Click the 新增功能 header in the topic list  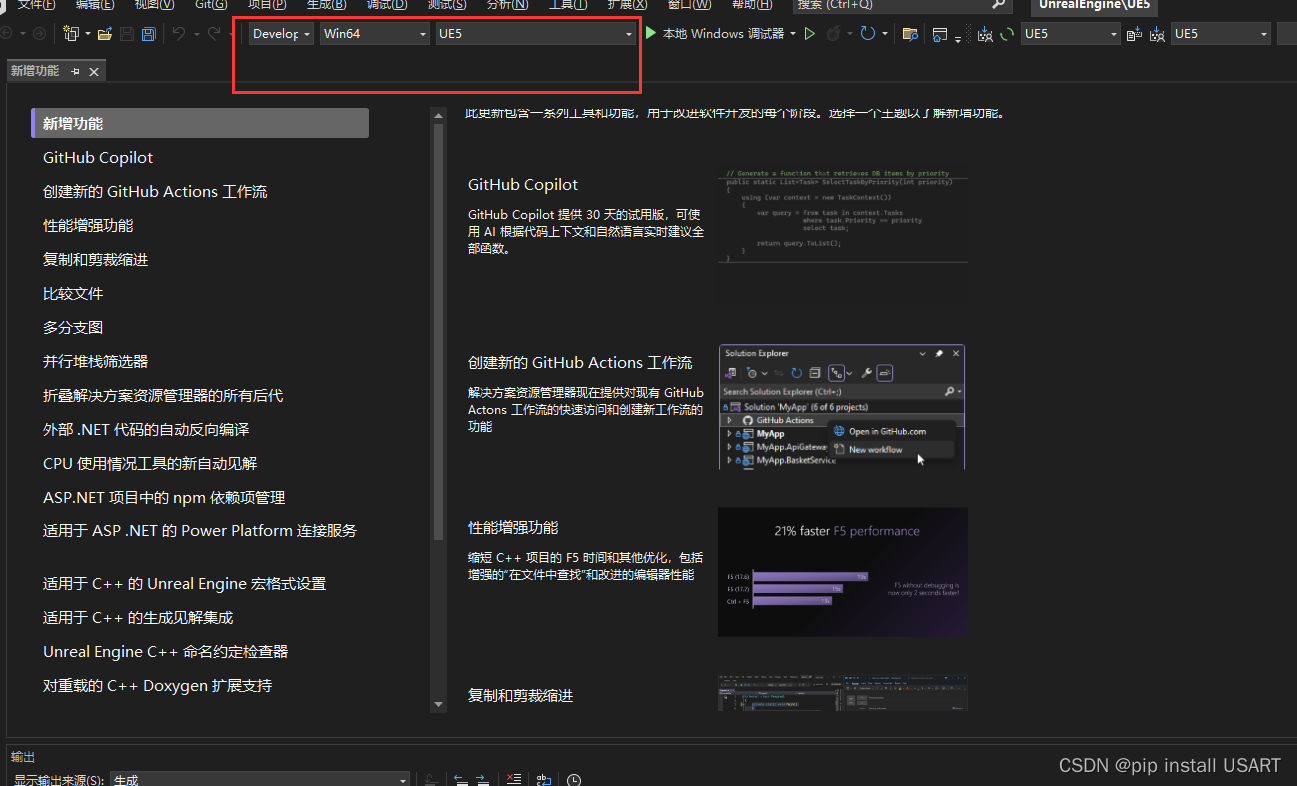200,123
